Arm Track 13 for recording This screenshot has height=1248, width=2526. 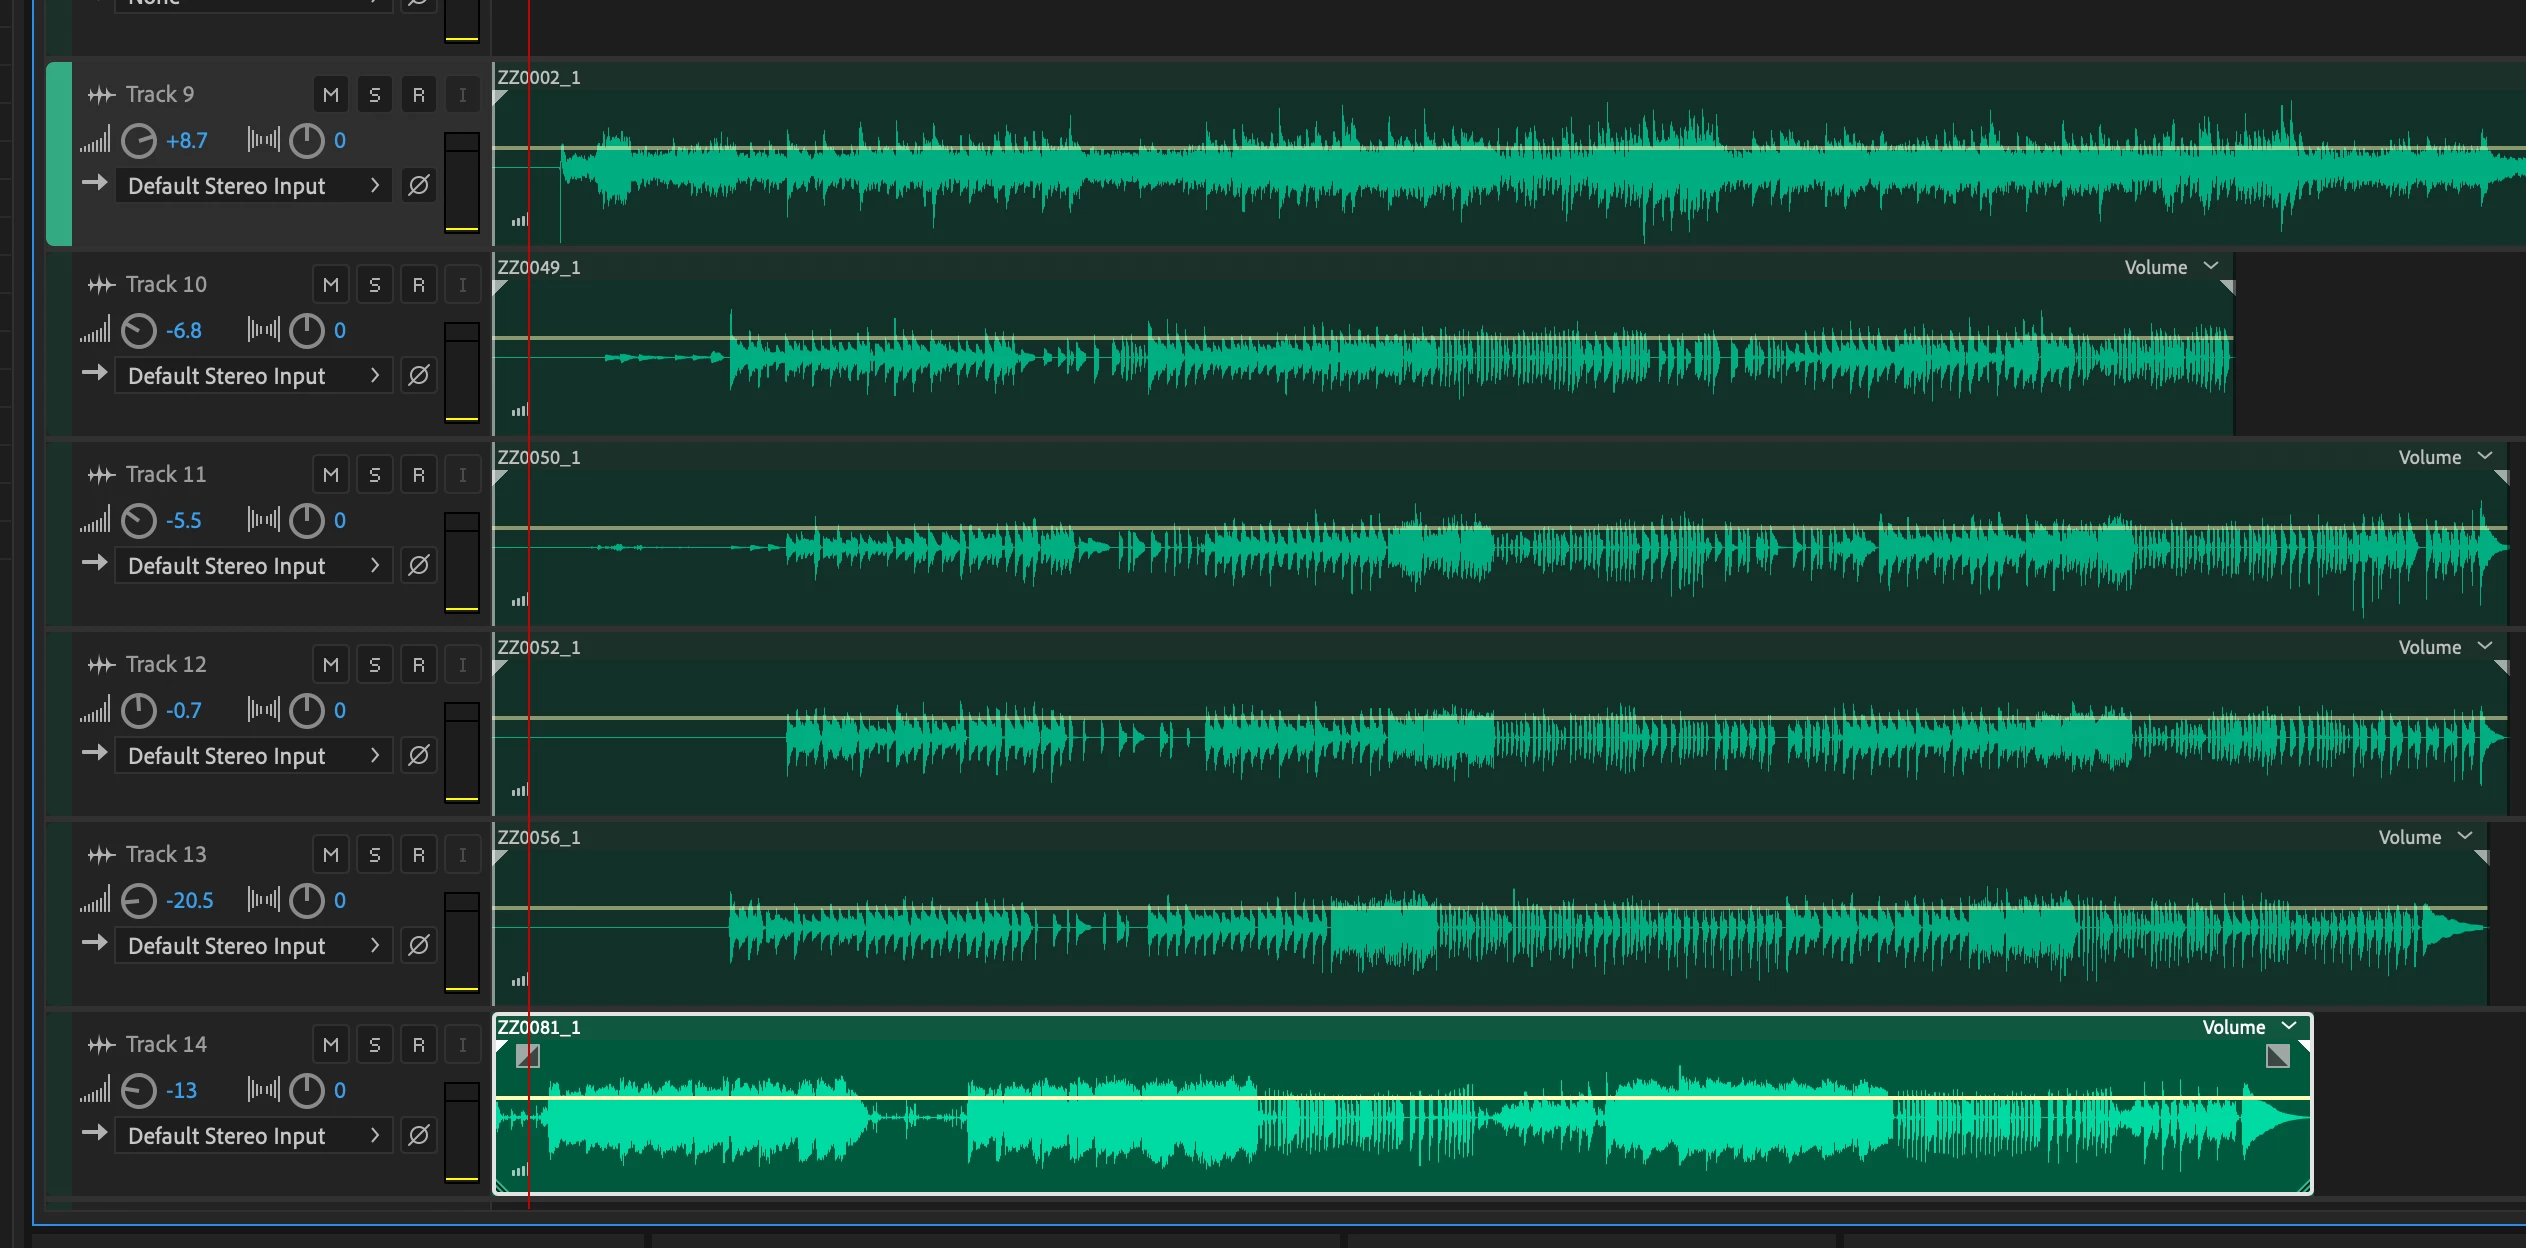point(419,855)
